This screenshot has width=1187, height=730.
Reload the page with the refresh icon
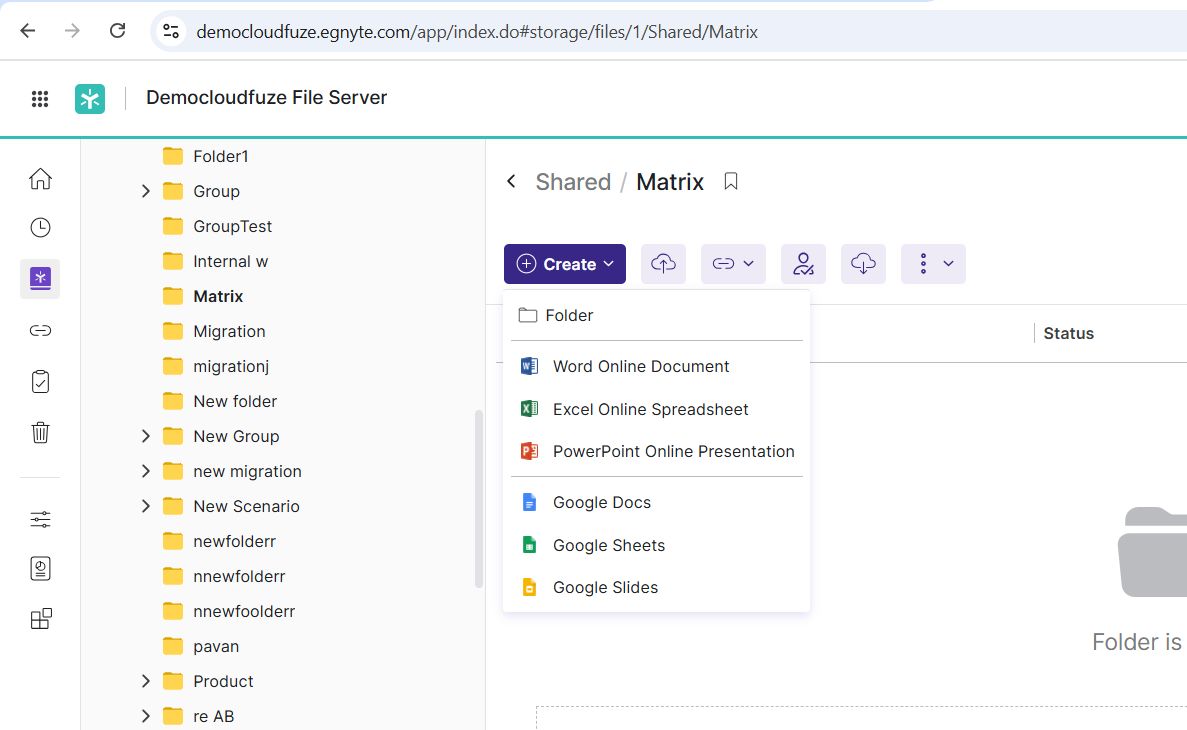(117, 31)
